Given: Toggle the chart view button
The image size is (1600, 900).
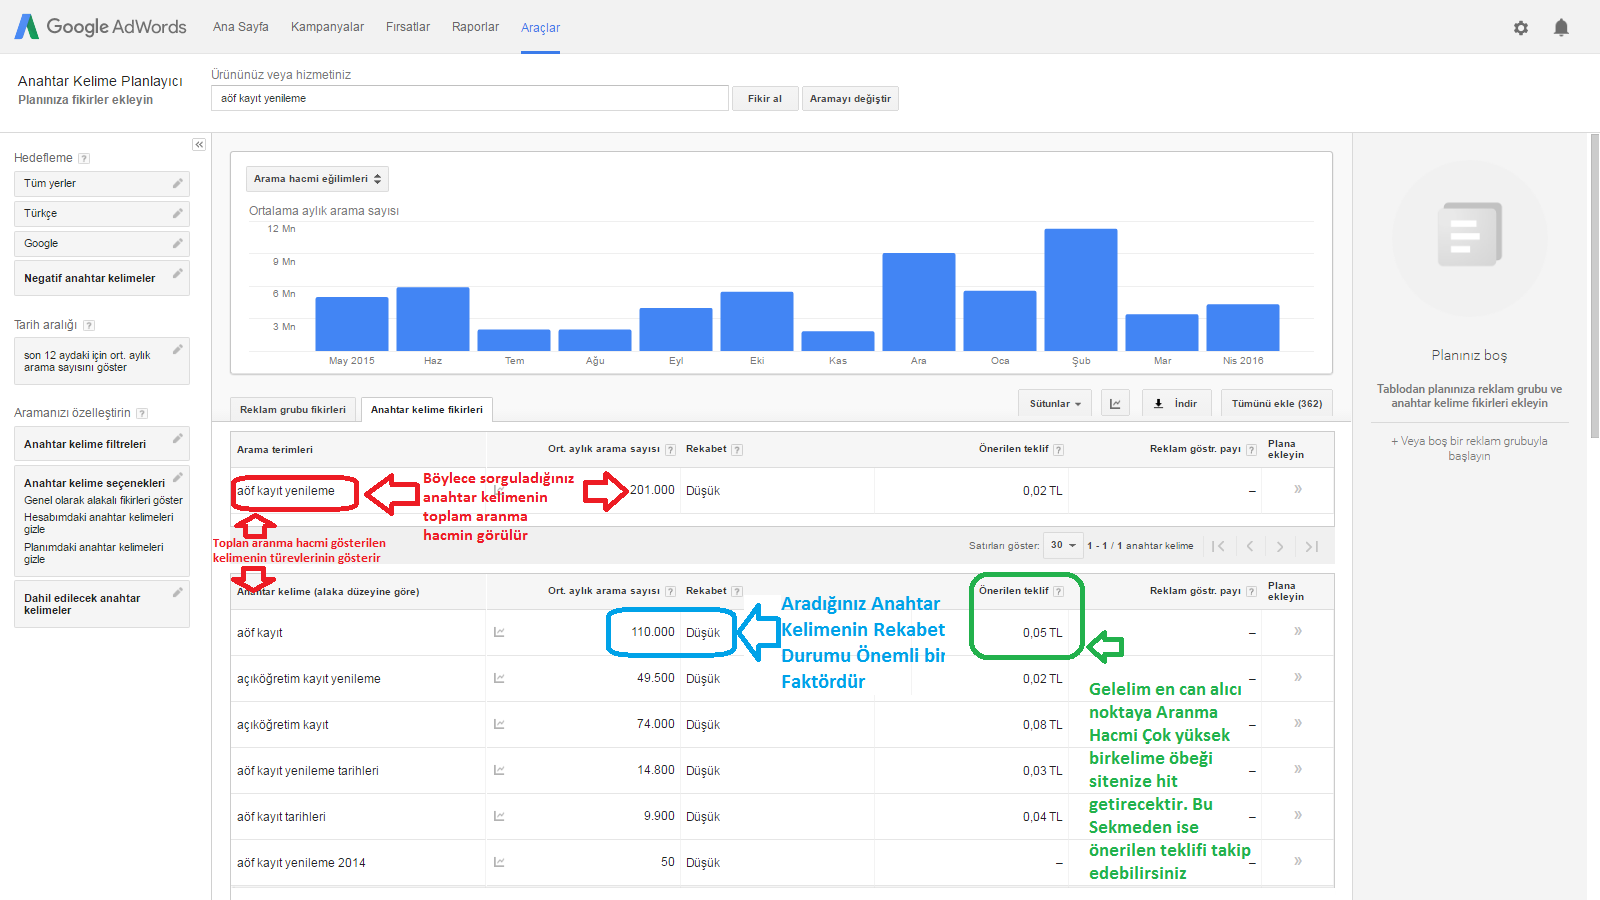Looking at the screenshot, I should click(x=1115, y=403).
